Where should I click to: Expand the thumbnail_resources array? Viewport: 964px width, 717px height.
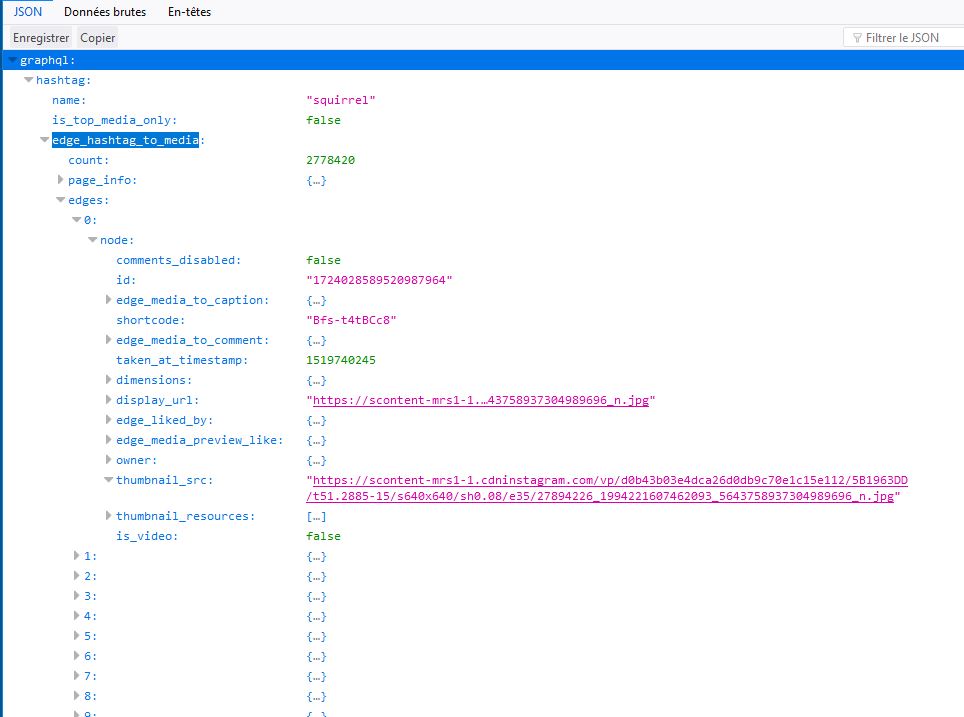109,516
